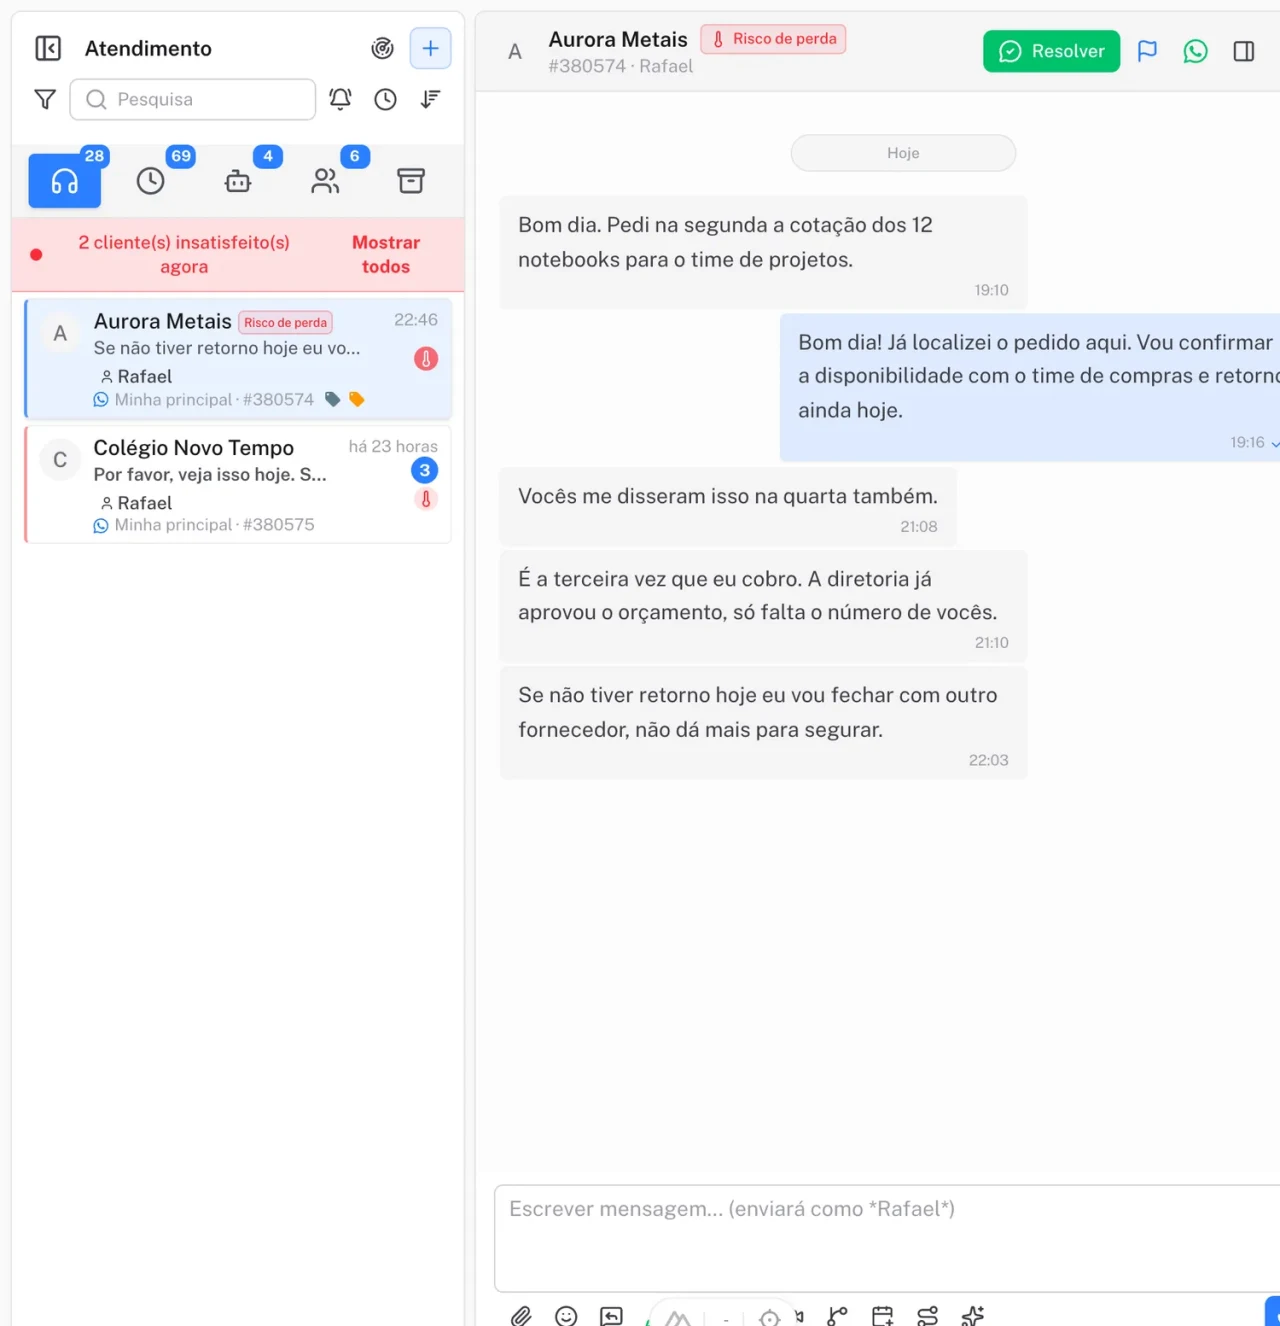Image resolution: width=1280 pixels, height=1326 pixels.
Task: Select the headset tab with 28 badge
Action: pos(65,180)
